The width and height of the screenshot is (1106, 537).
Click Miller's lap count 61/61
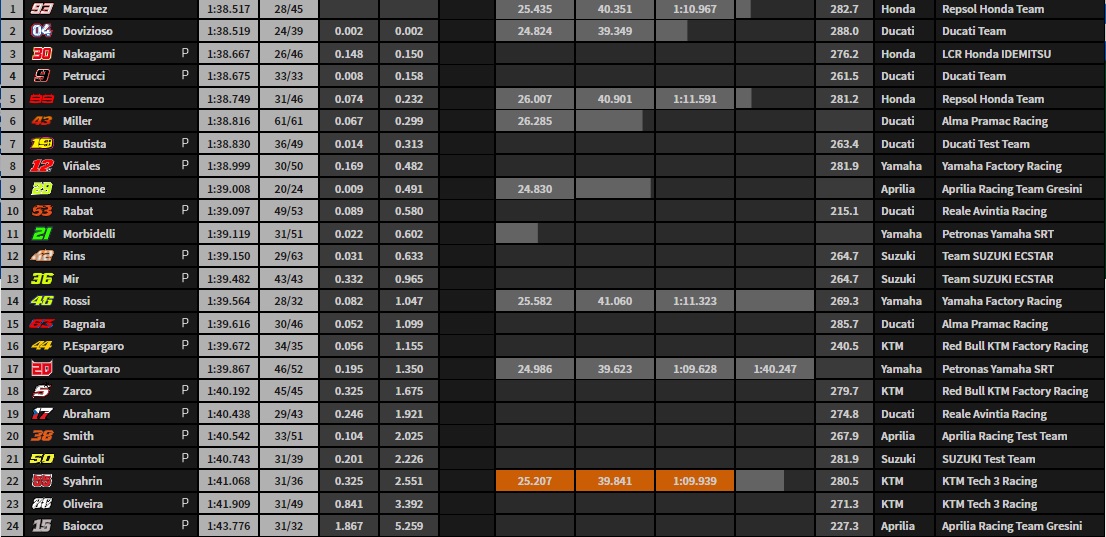pyautogui.click(x=288, y=121)
